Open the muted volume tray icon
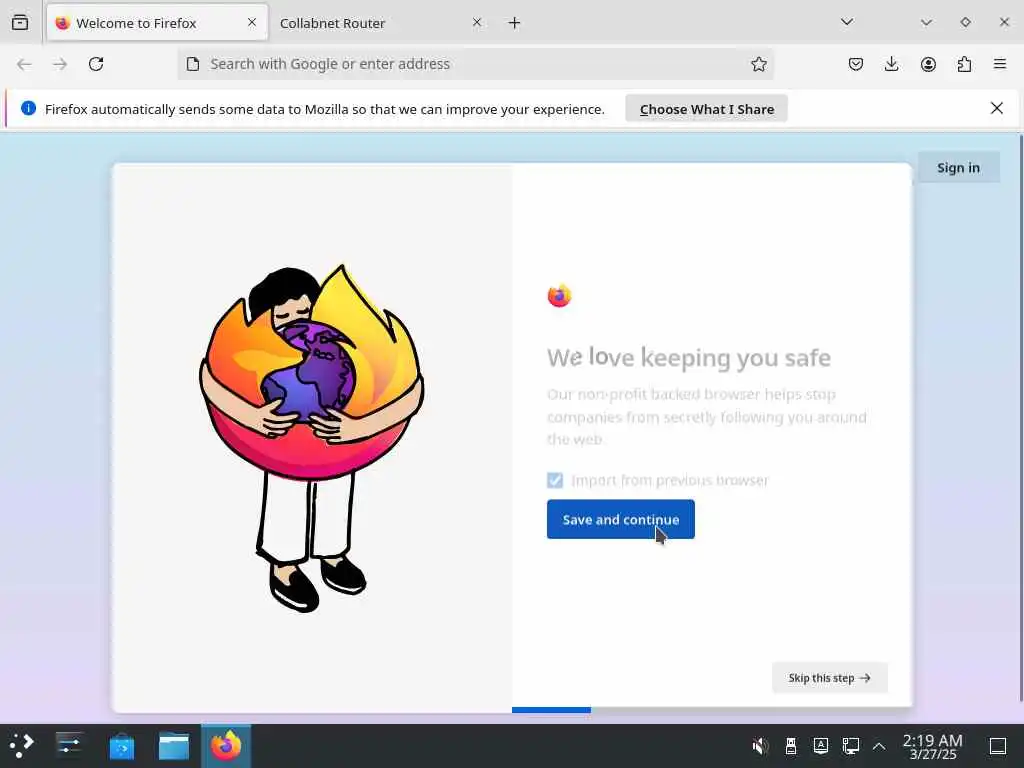The height and width of the screenshot is (768, 1024). pos(760,746)
